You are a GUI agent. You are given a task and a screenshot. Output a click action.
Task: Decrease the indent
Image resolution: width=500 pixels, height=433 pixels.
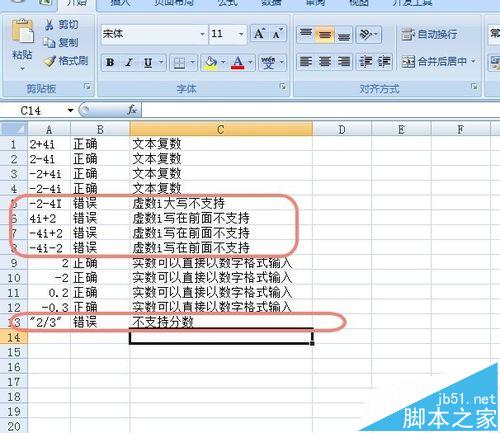[x=365, y=62]
